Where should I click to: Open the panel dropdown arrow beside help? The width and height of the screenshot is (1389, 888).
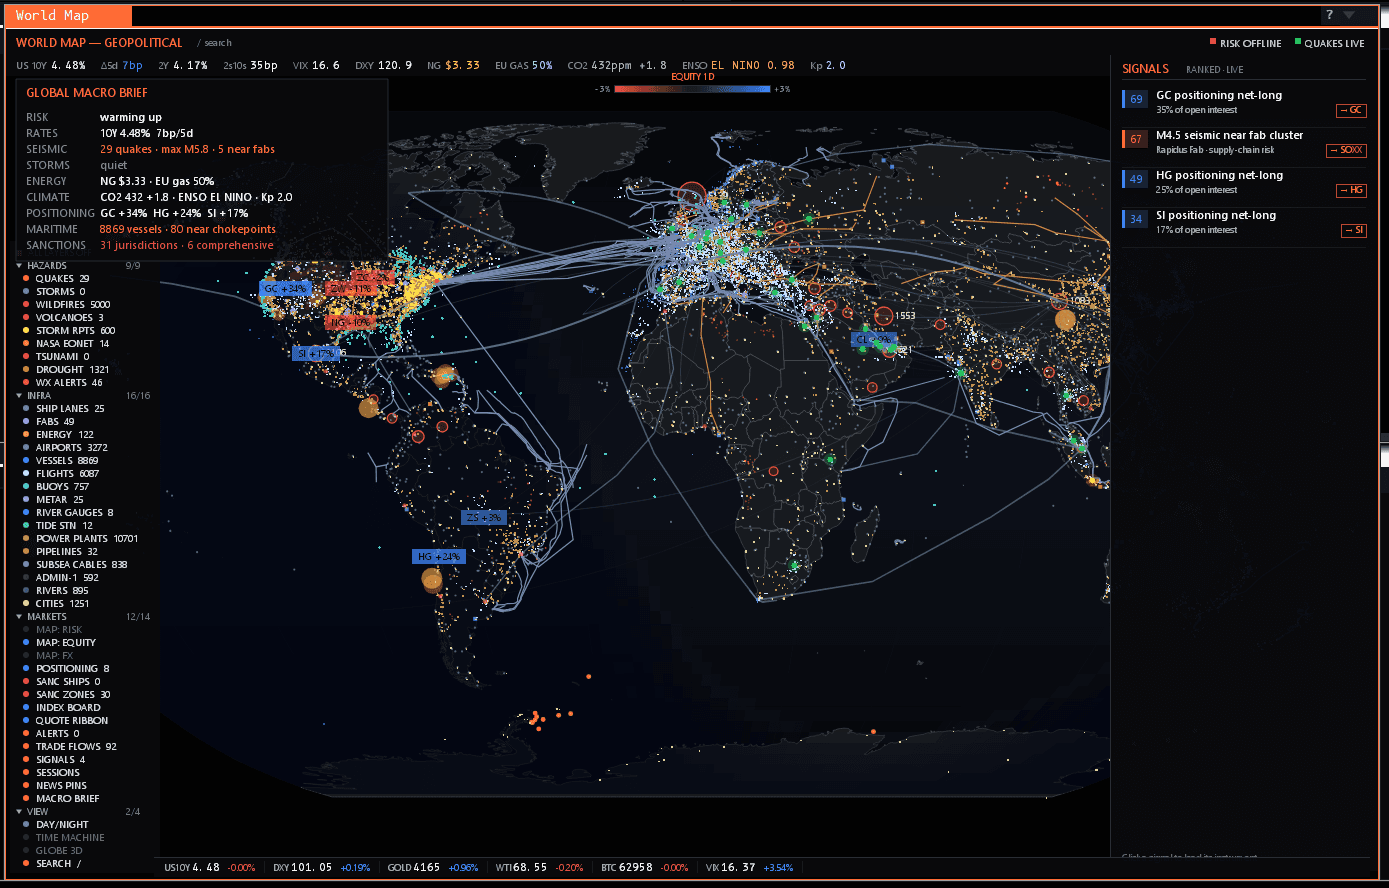[x=1349, y=15]
